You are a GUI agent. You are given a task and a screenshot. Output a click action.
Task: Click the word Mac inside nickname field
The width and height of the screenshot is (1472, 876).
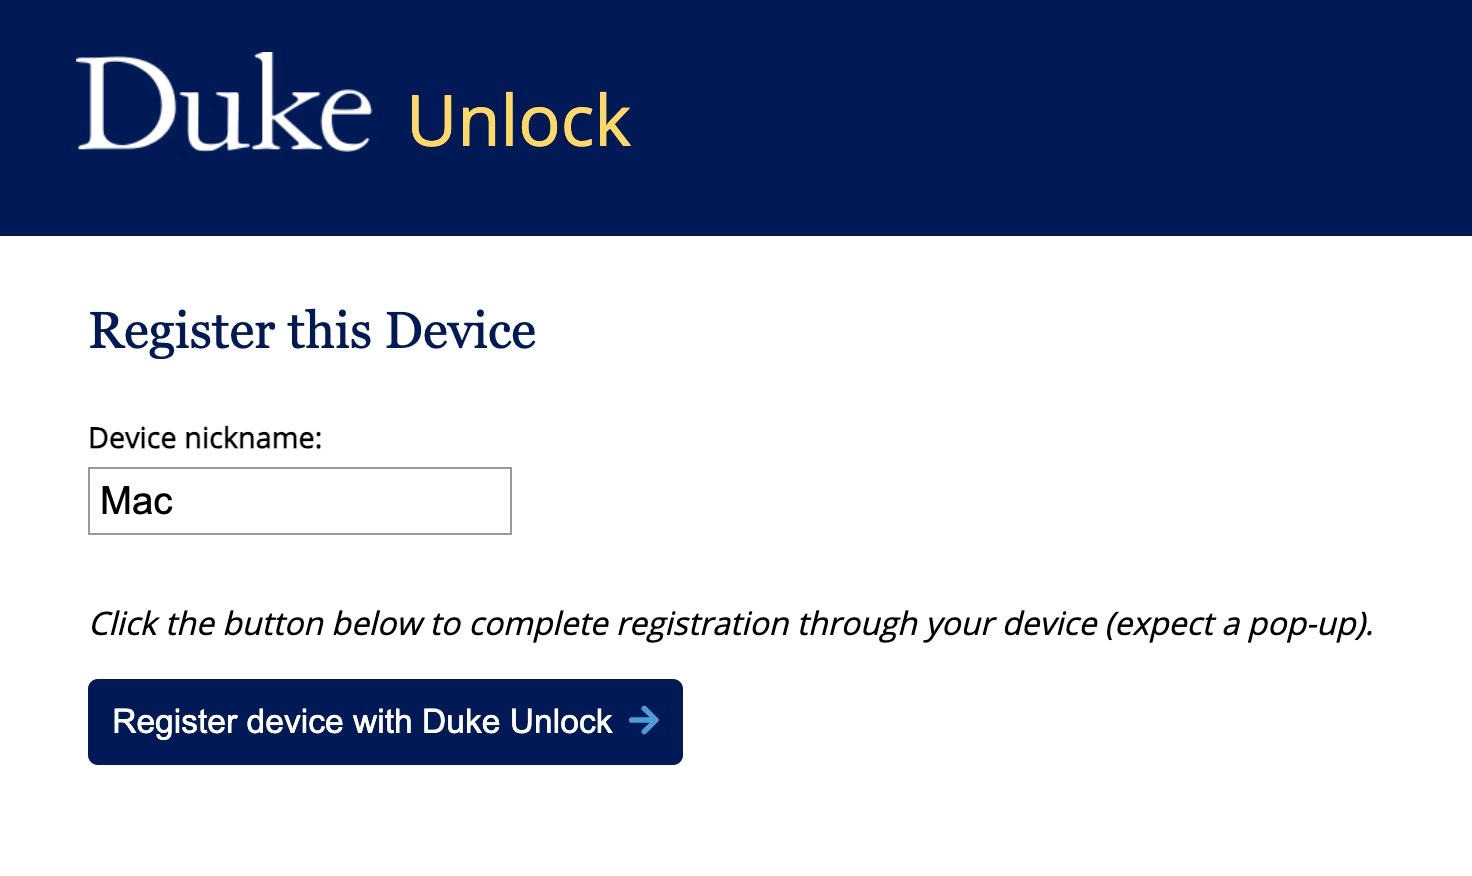(137, 501)
